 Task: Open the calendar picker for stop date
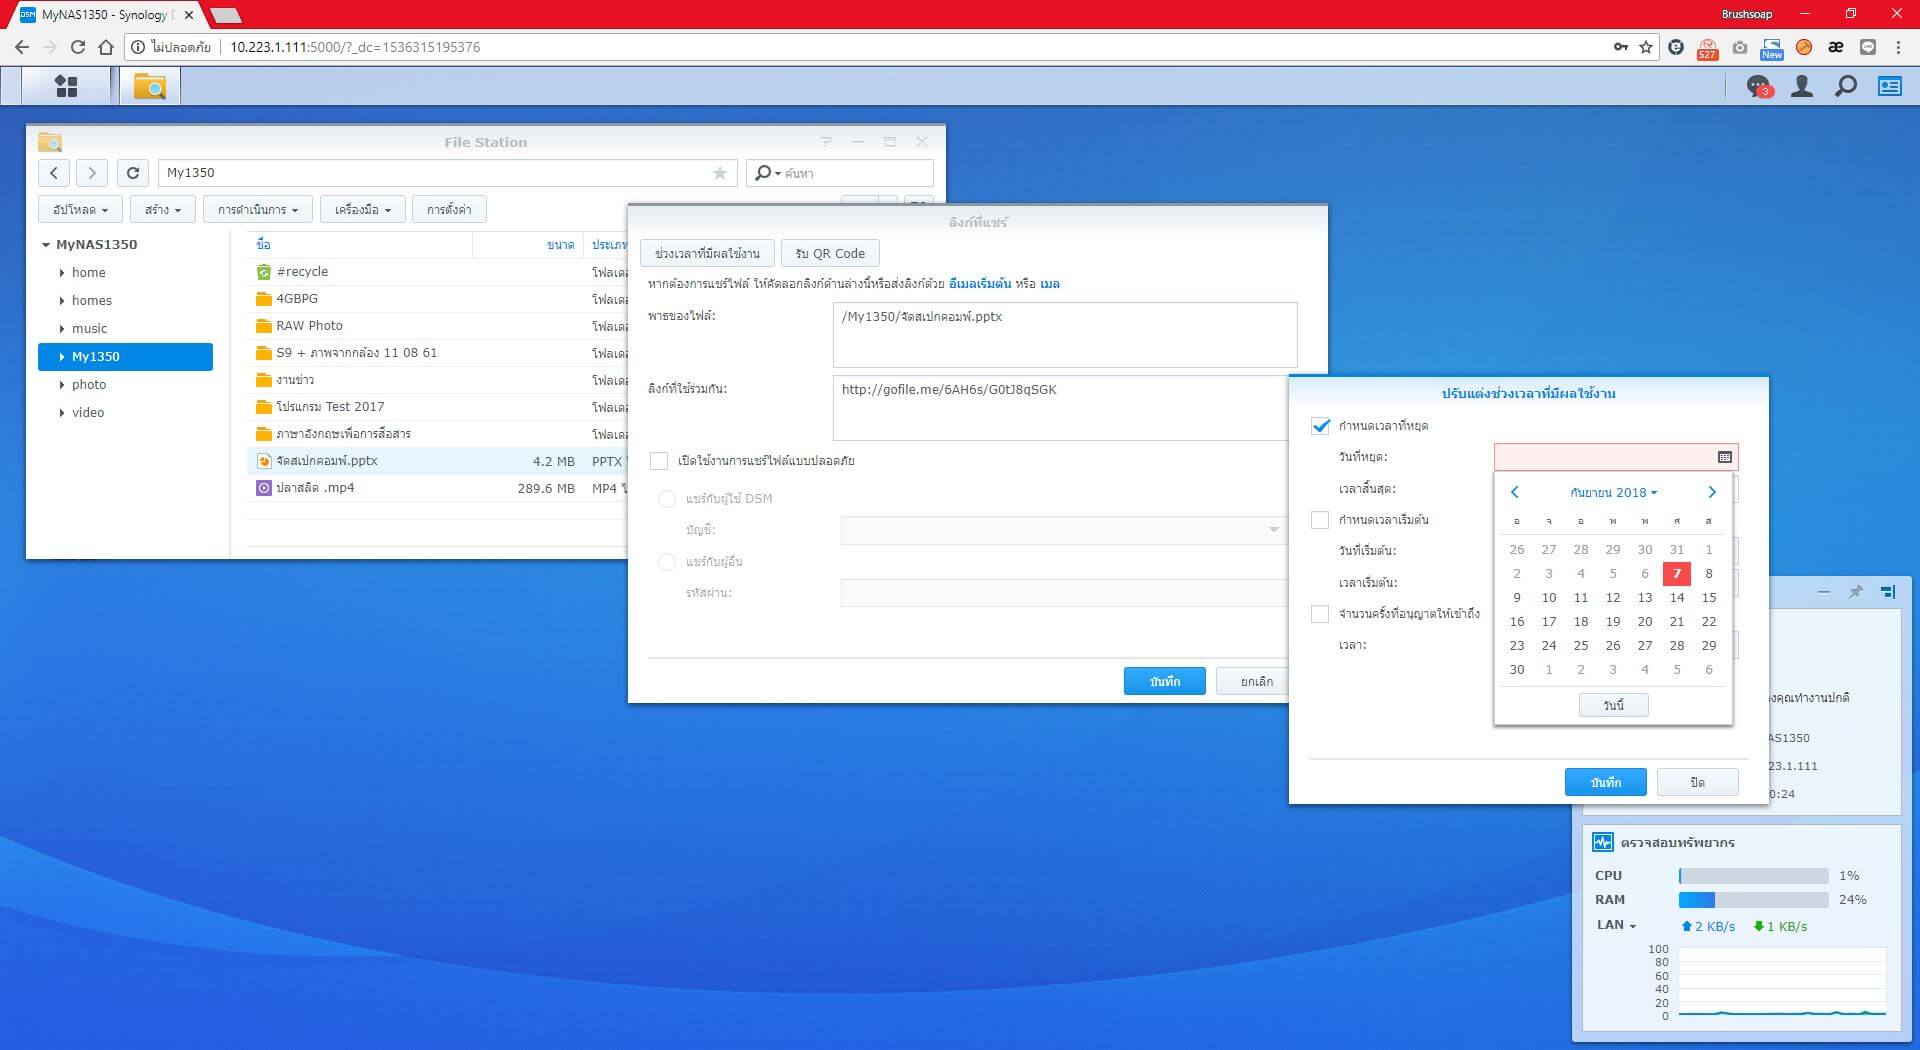click(1724, 457)
